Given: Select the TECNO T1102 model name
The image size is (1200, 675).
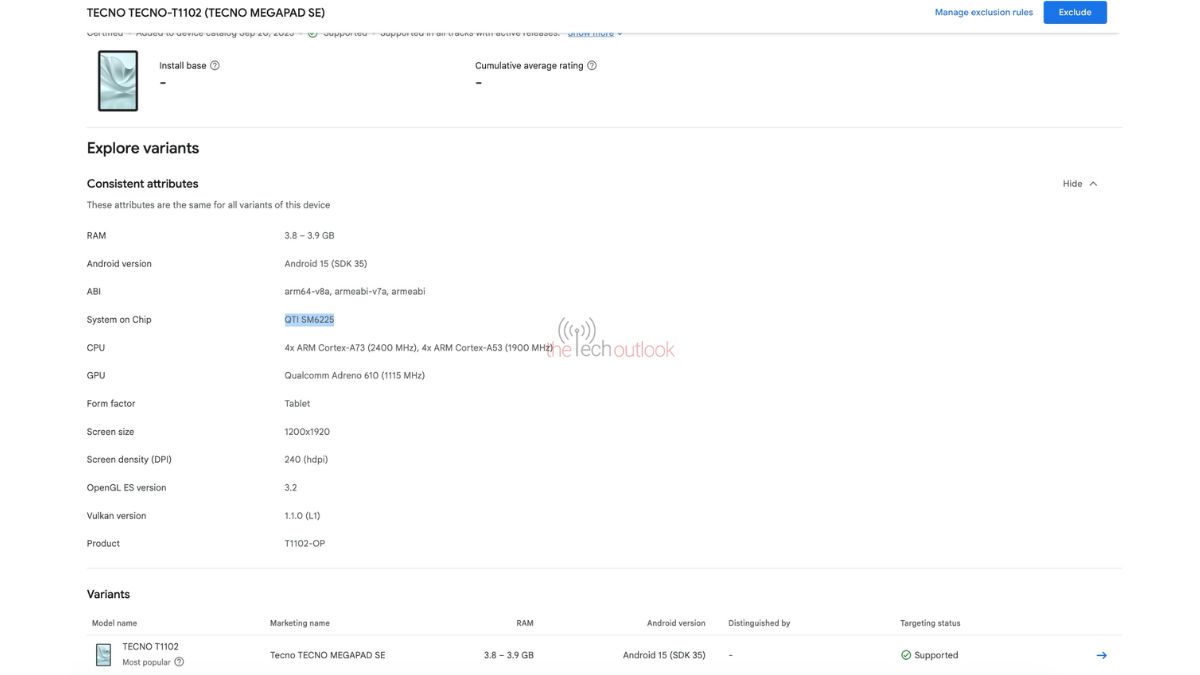Looking at the screenshot, I should click(x=150, y=647).
